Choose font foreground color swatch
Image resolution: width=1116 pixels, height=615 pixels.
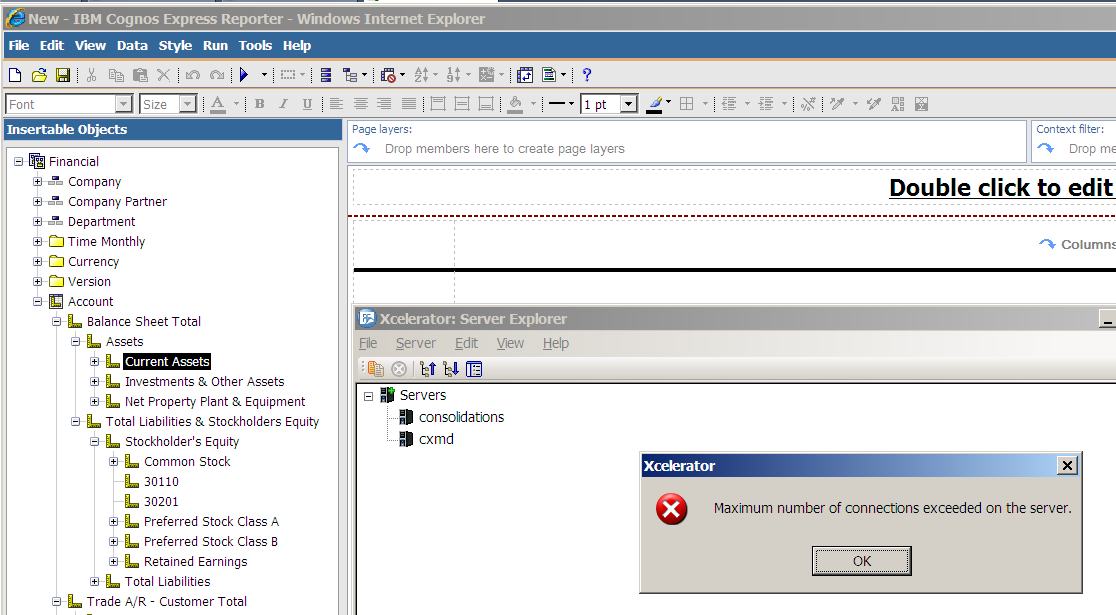(218, 104)
